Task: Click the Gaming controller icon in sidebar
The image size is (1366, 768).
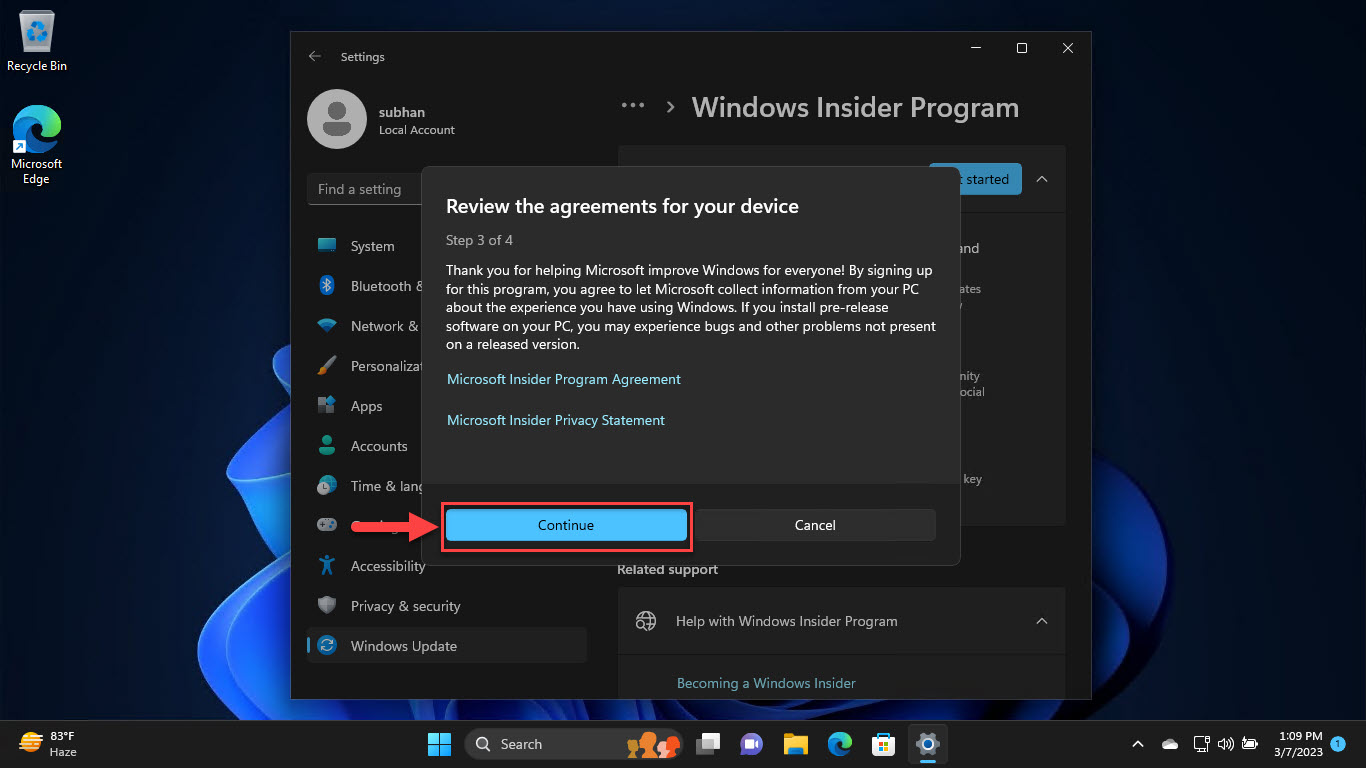Action: coord(327,525)
